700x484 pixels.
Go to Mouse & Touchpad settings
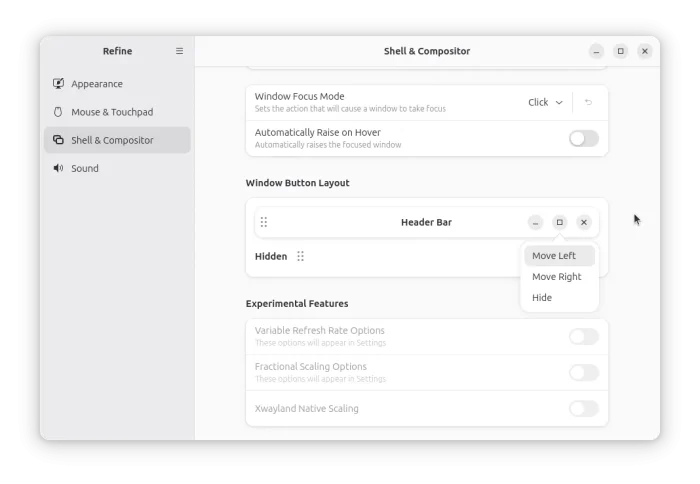click(117, 112)
